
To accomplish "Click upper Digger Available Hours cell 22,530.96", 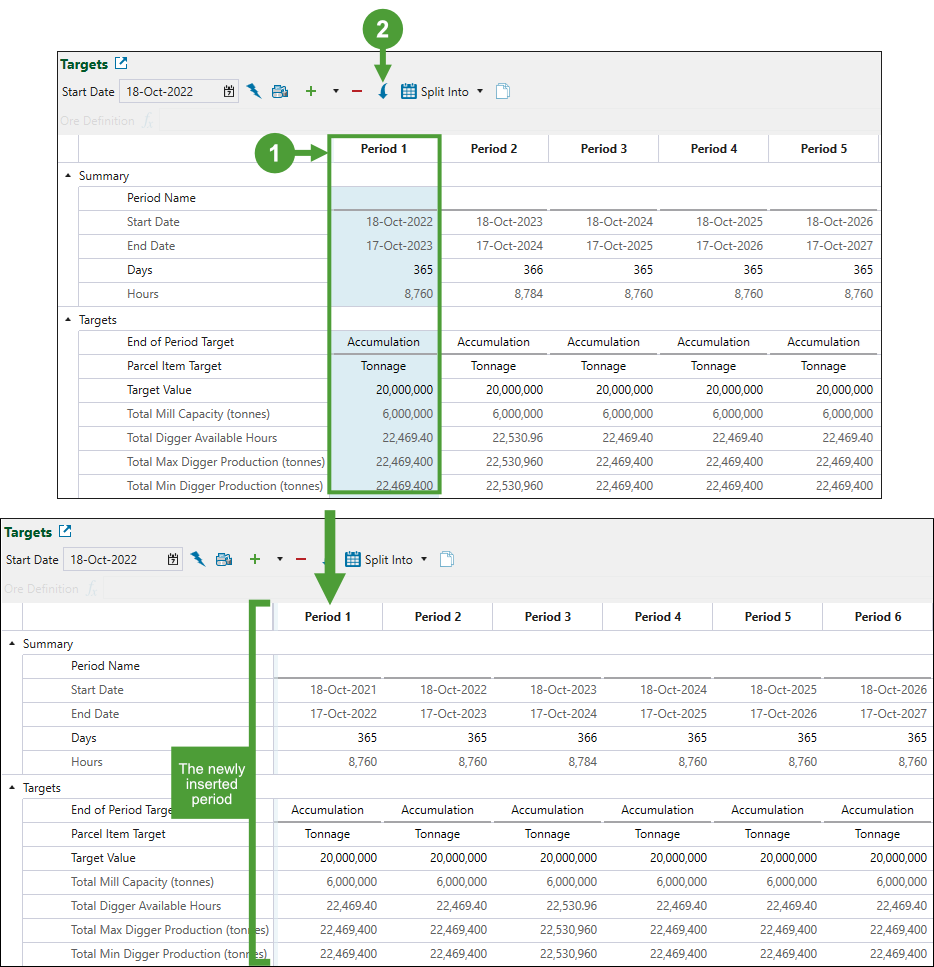I will tap(494, 438).
